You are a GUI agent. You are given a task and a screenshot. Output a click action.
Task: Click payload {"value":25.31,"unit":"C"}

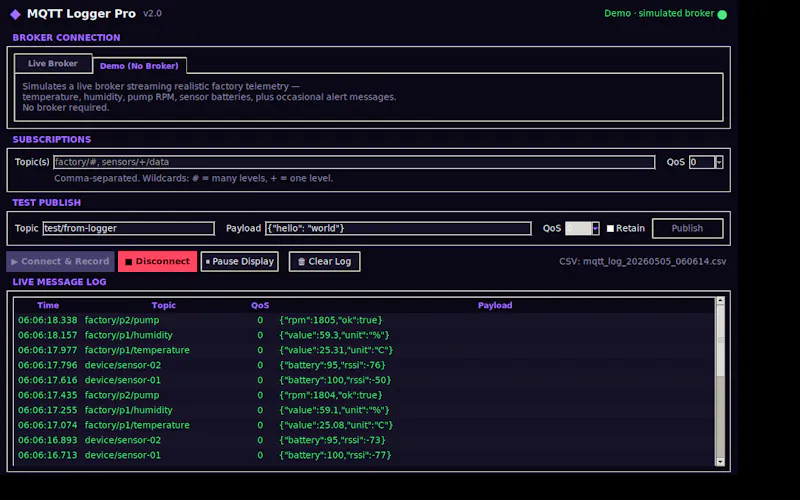tap(336, 350)
